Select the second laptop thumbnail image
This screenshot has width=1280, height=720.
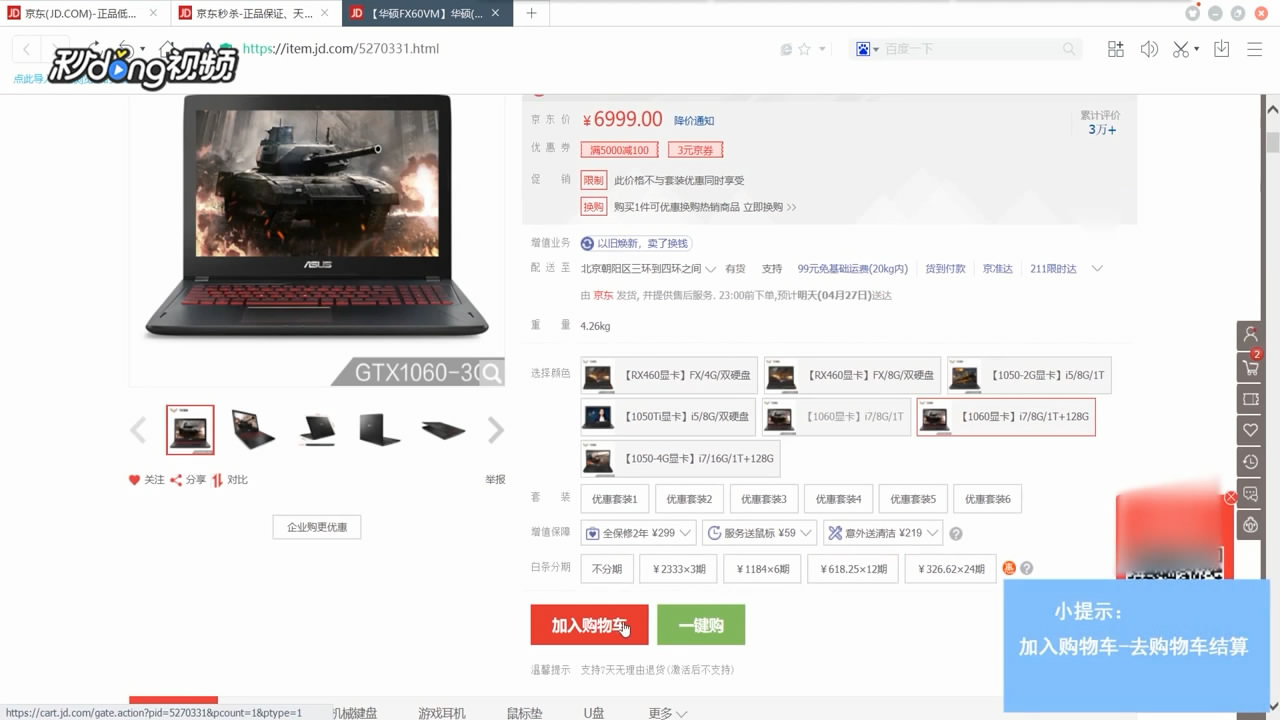(253, 428)
